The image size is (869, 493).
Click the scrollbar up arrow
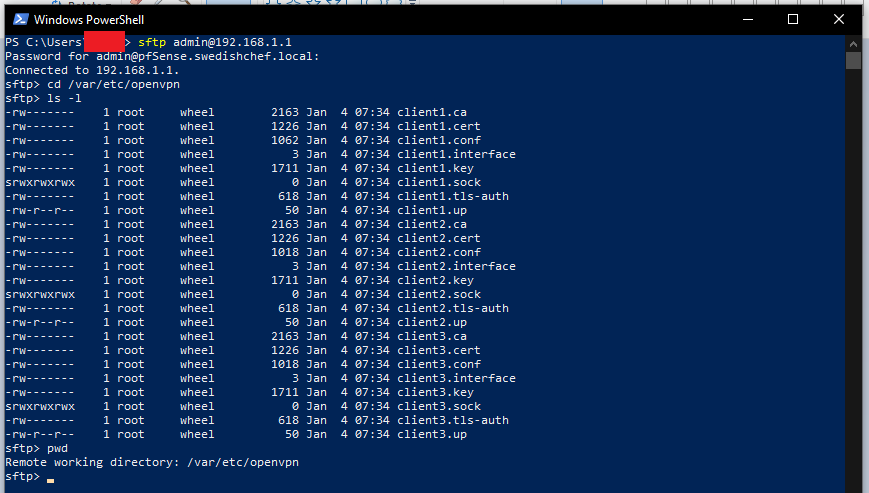click(x=853, y=43)
